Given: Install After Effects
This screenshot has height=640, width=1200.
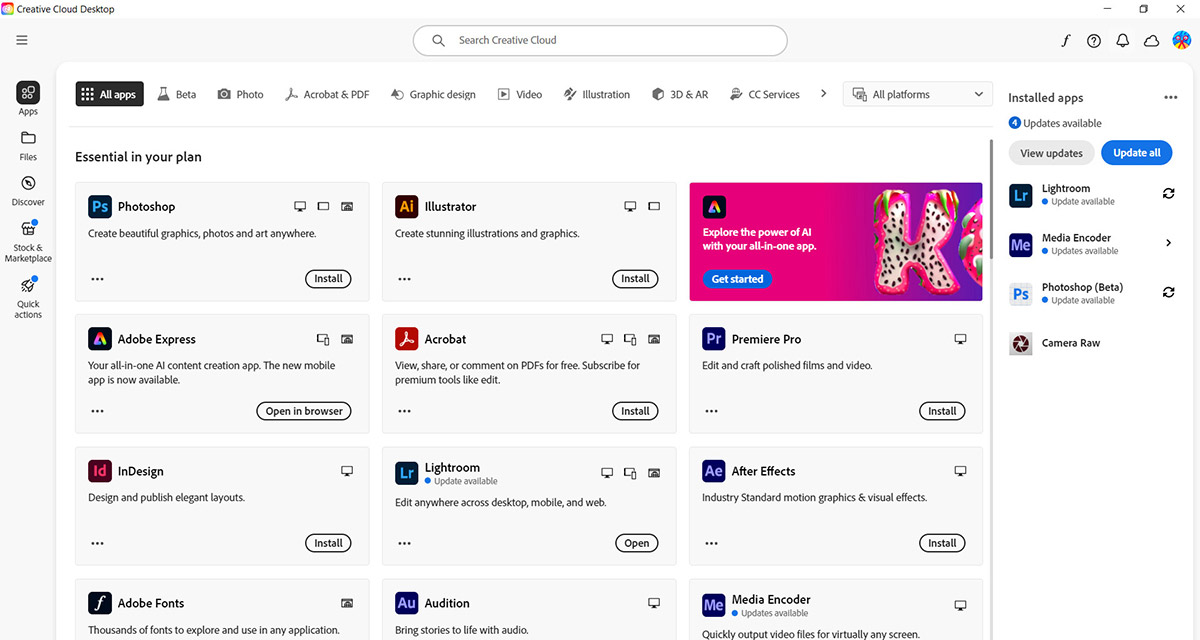Looking at the screenshot, I should [942, 543].
